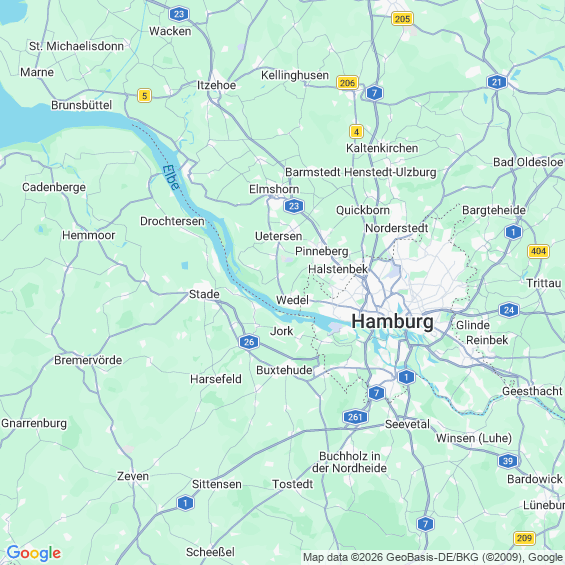
Task: Click the A21 highway shield
Action: 497,82
